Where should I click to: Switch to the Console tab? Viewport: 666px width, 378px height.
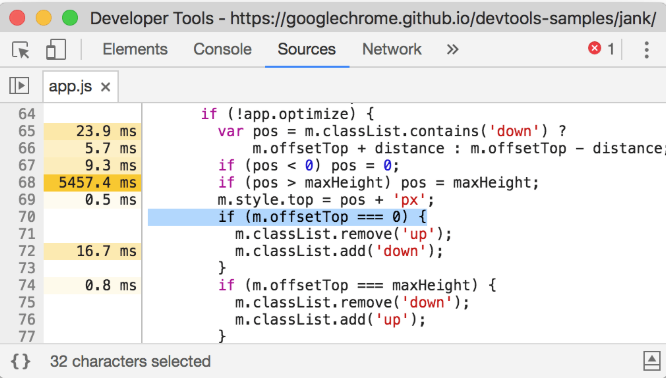point(223,49)
